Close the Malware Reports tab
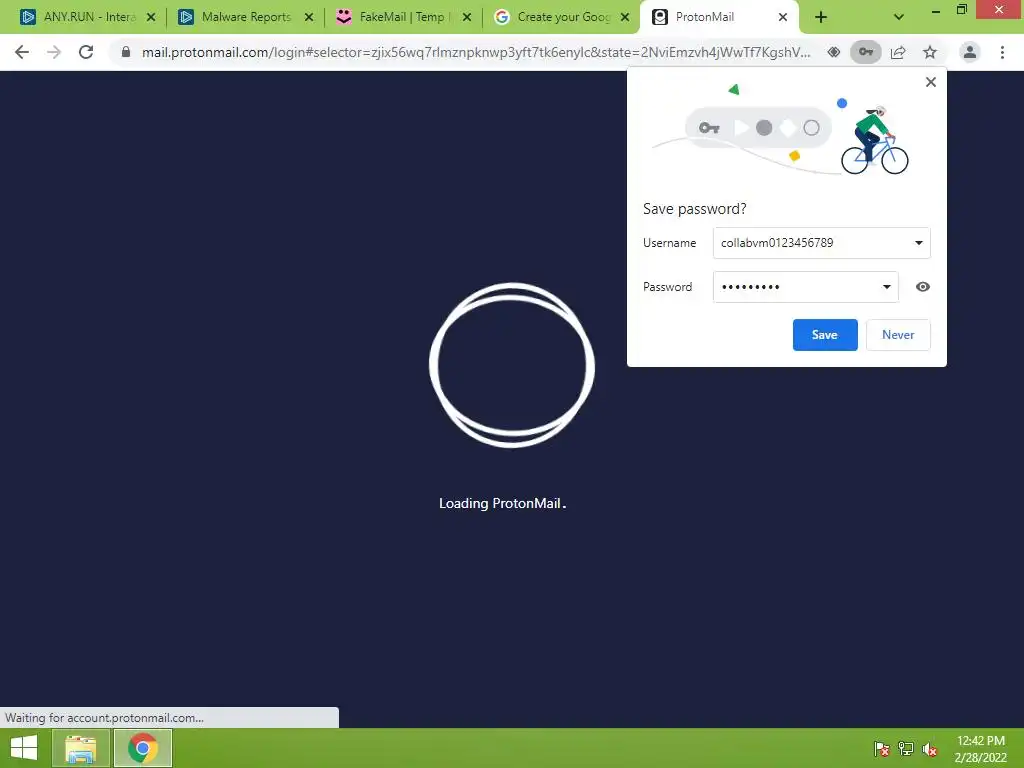The image size is (1024, 768). [x=309, y=17]
